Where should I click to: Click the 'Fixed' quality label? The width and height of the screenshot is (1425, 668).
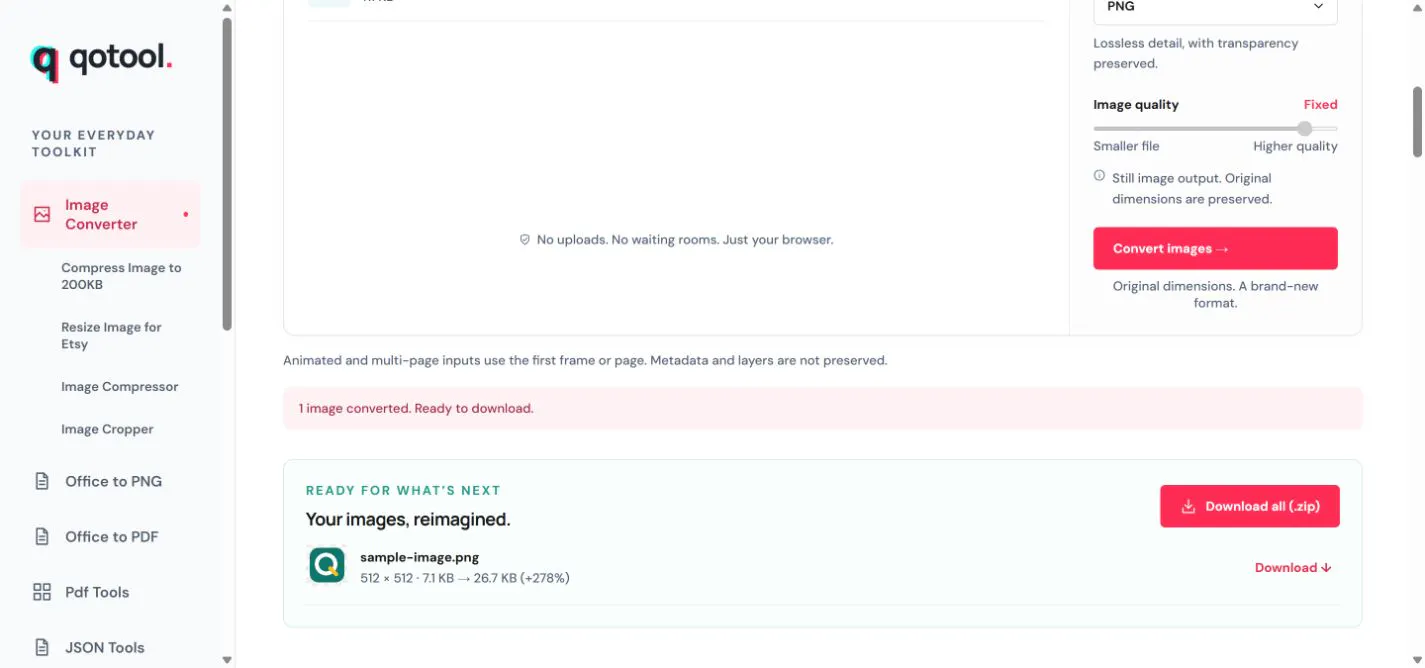(1320, 104)
